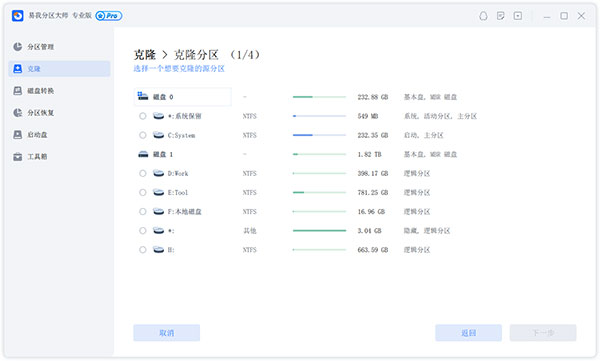Open the notifications bell icon
The height and width of the screenshot is (361, 600).
point(483,16)
